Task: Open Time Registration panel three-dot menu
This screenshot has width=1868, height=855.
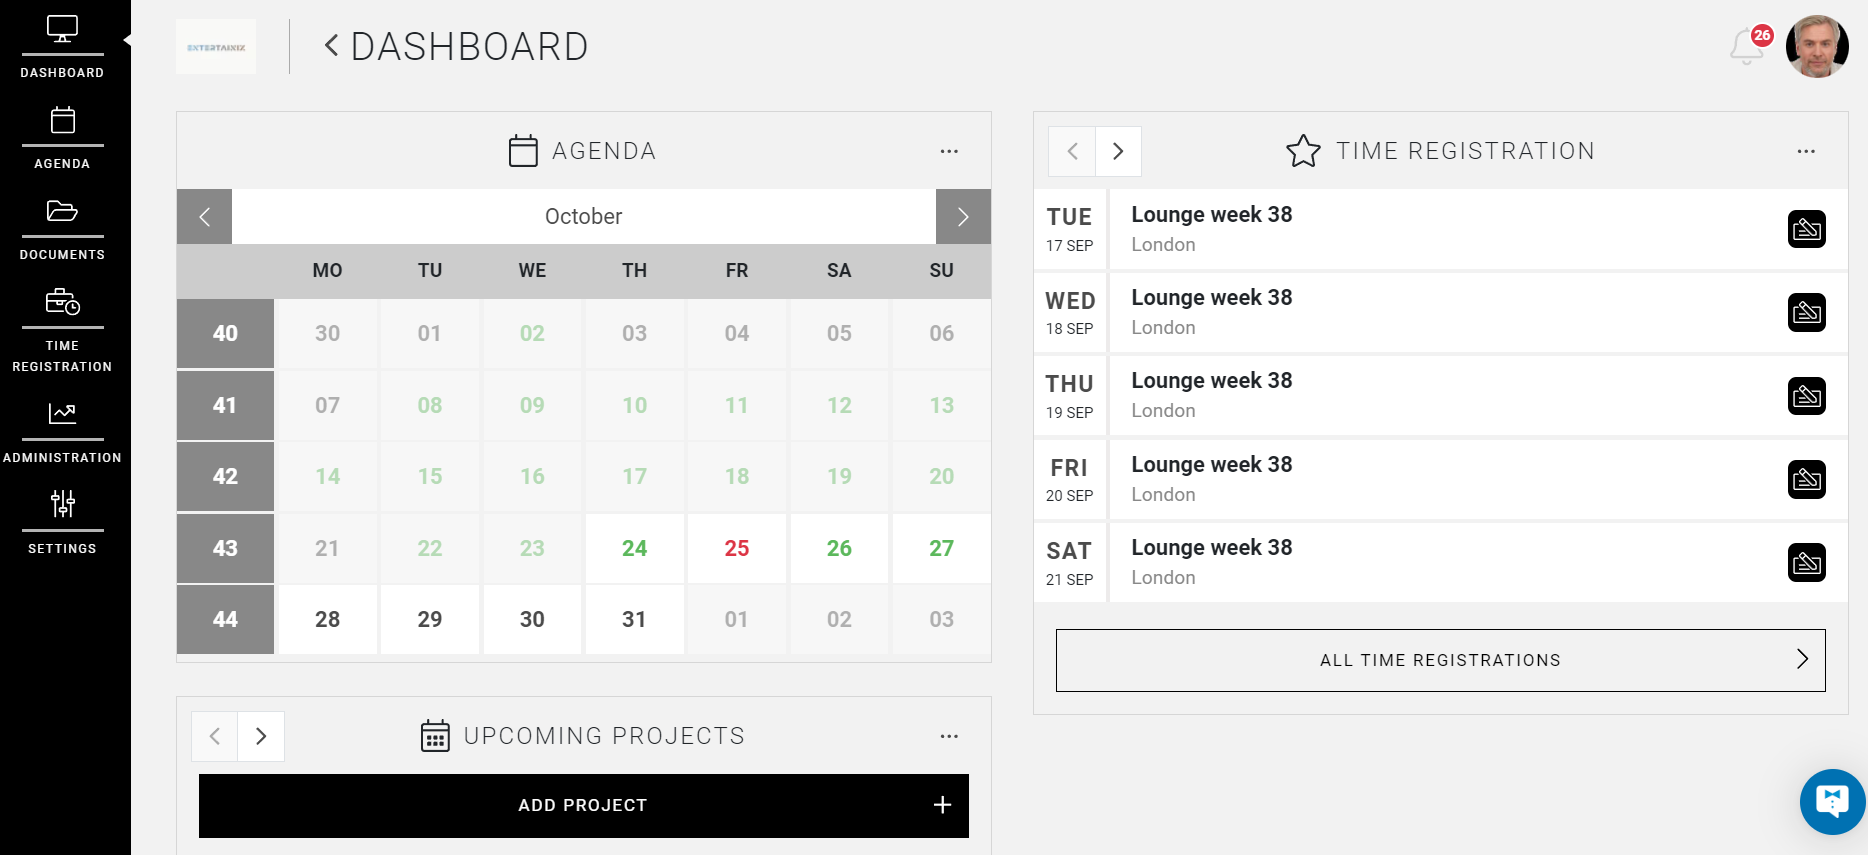Action: (x=1805, y=151)
